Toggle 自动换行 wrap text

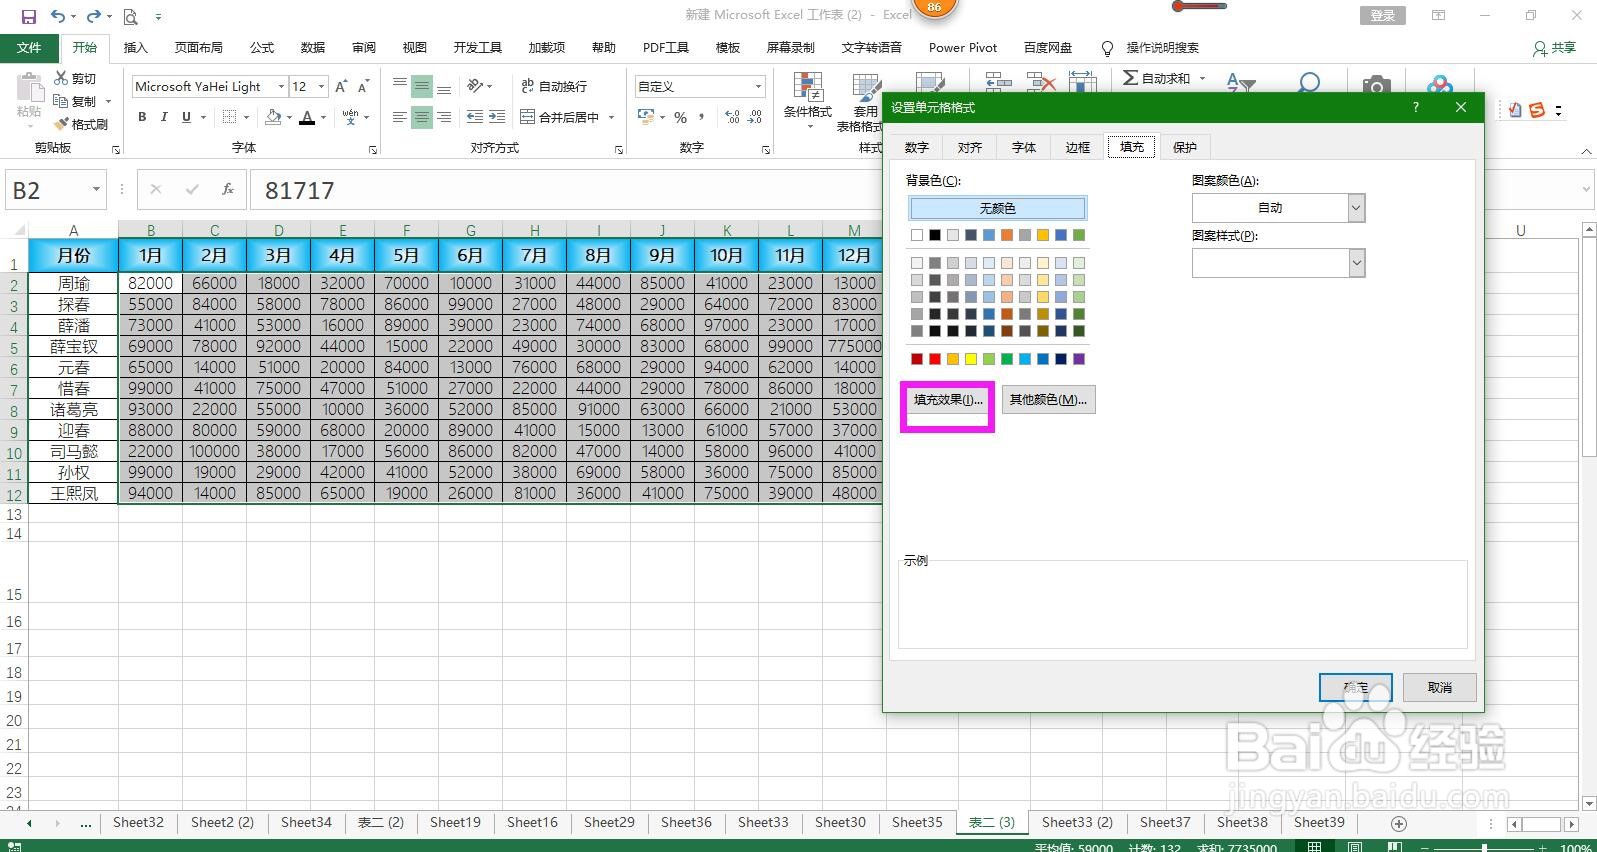coord(553,86)
